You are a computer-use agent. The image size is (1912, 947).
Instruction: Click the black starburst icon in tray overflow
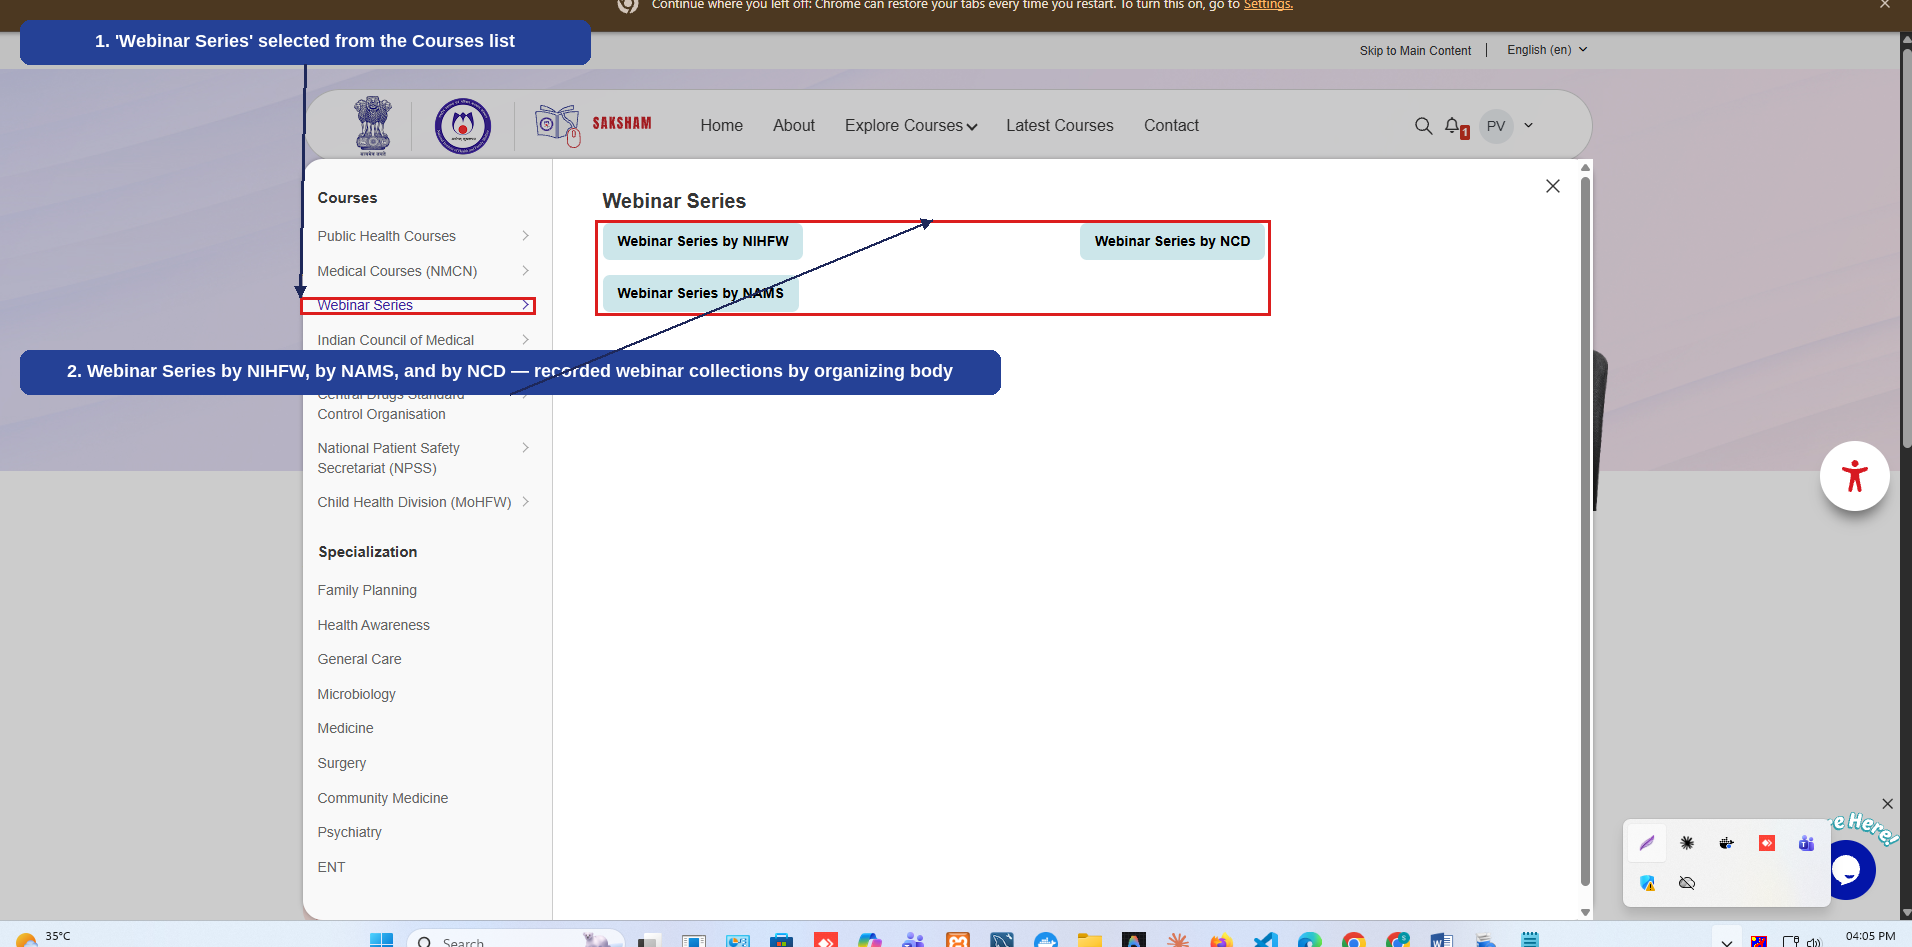point(1687,843)
